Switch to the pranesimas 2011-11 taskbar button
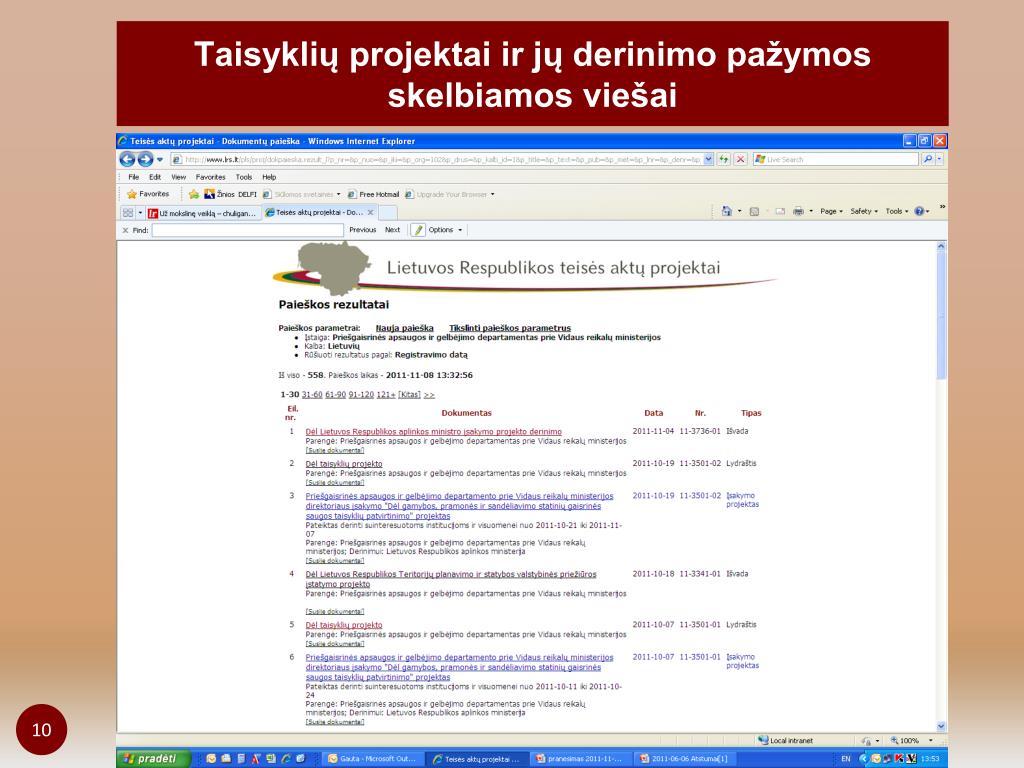Screen dimensions: 1024x768 579,759
